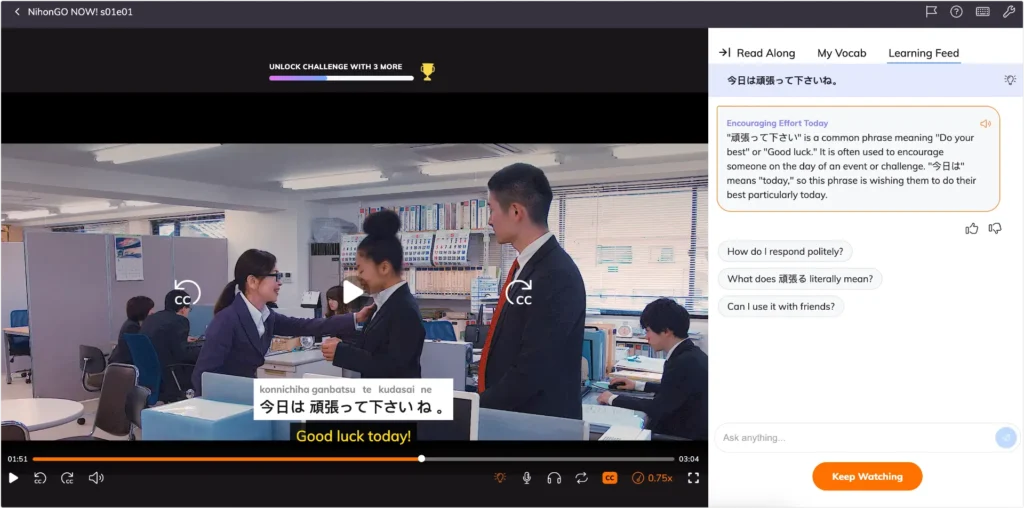This screenshot has width=1024, height=508.
Task: Click the Keep Watching button
Action: (x=867, y=477)
